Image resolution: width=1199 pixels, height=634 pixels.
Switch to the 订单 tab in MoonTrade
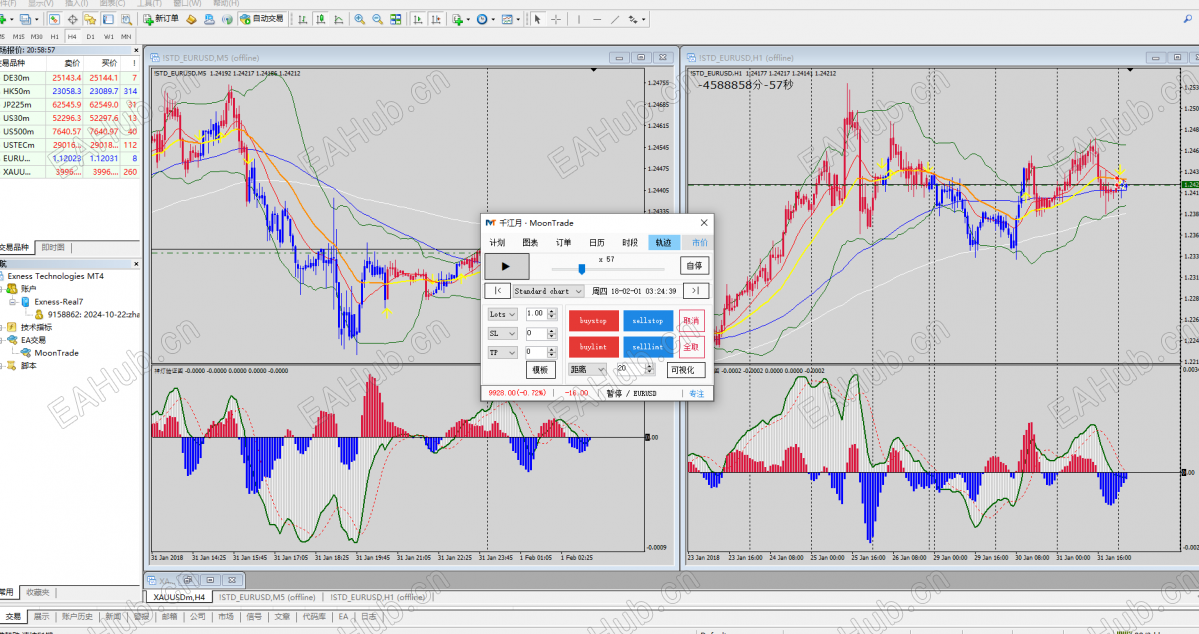[564, 242]
